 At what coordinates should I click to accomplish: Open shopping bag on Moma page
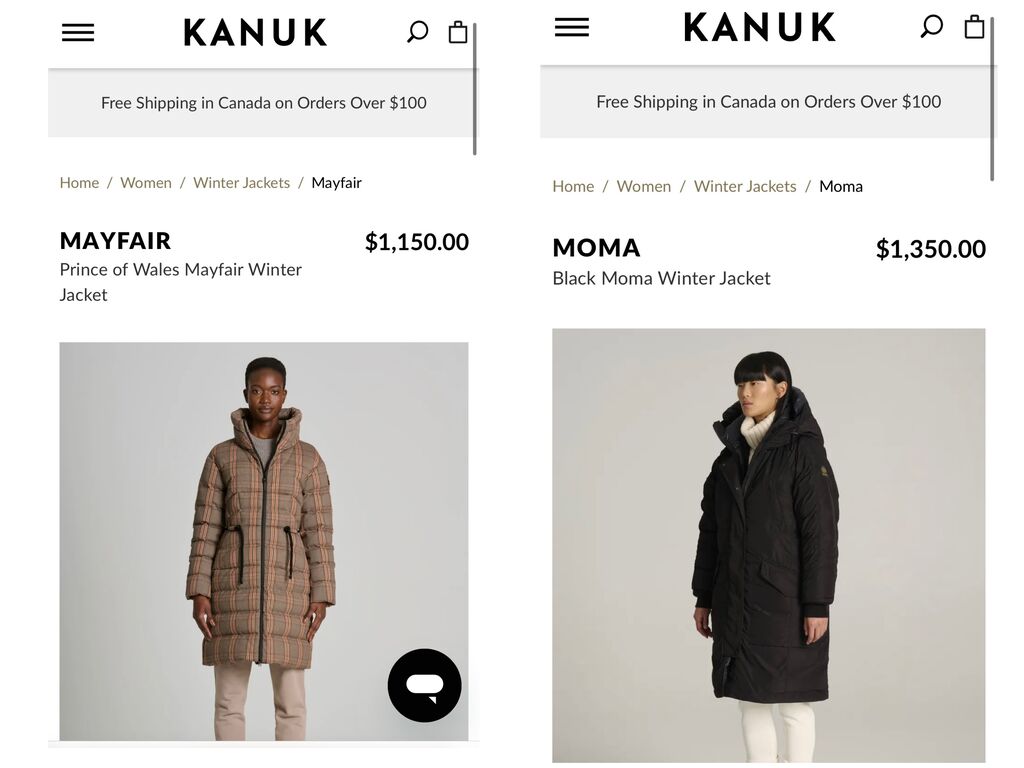[x=974, y=26]
